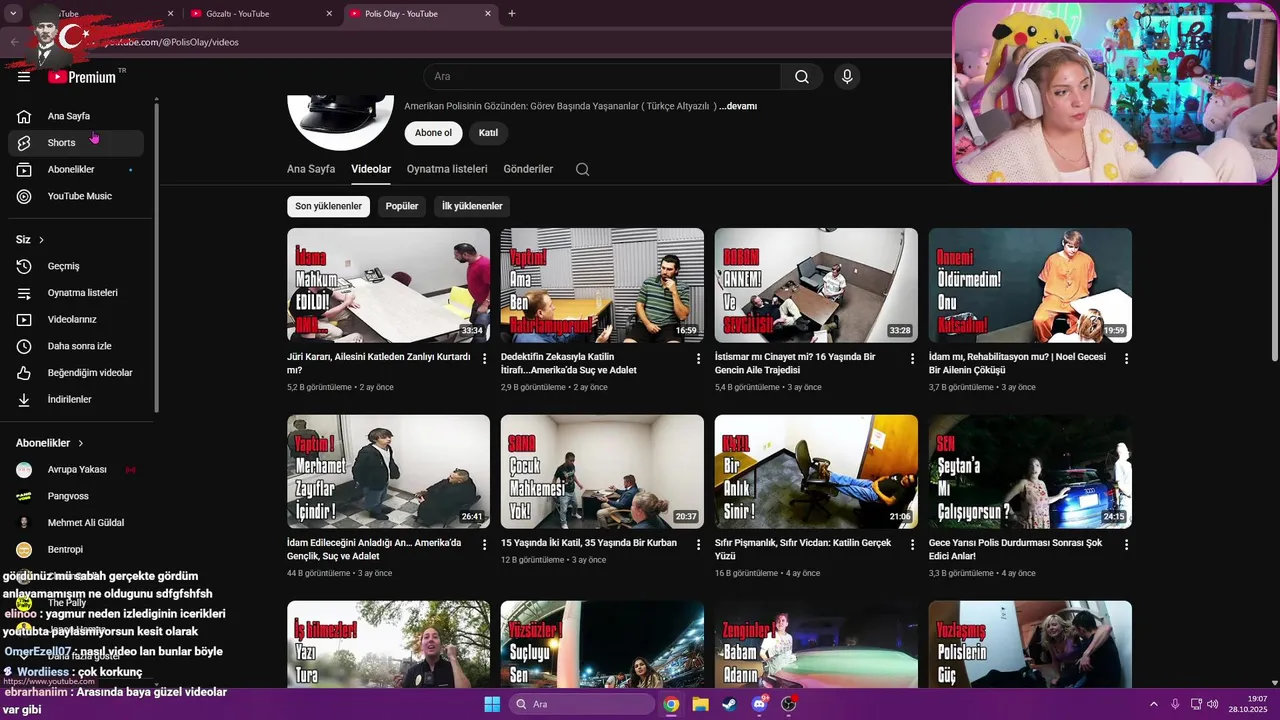
Task: Click the YouTube Premium logo
Action: tap(82, 77)
